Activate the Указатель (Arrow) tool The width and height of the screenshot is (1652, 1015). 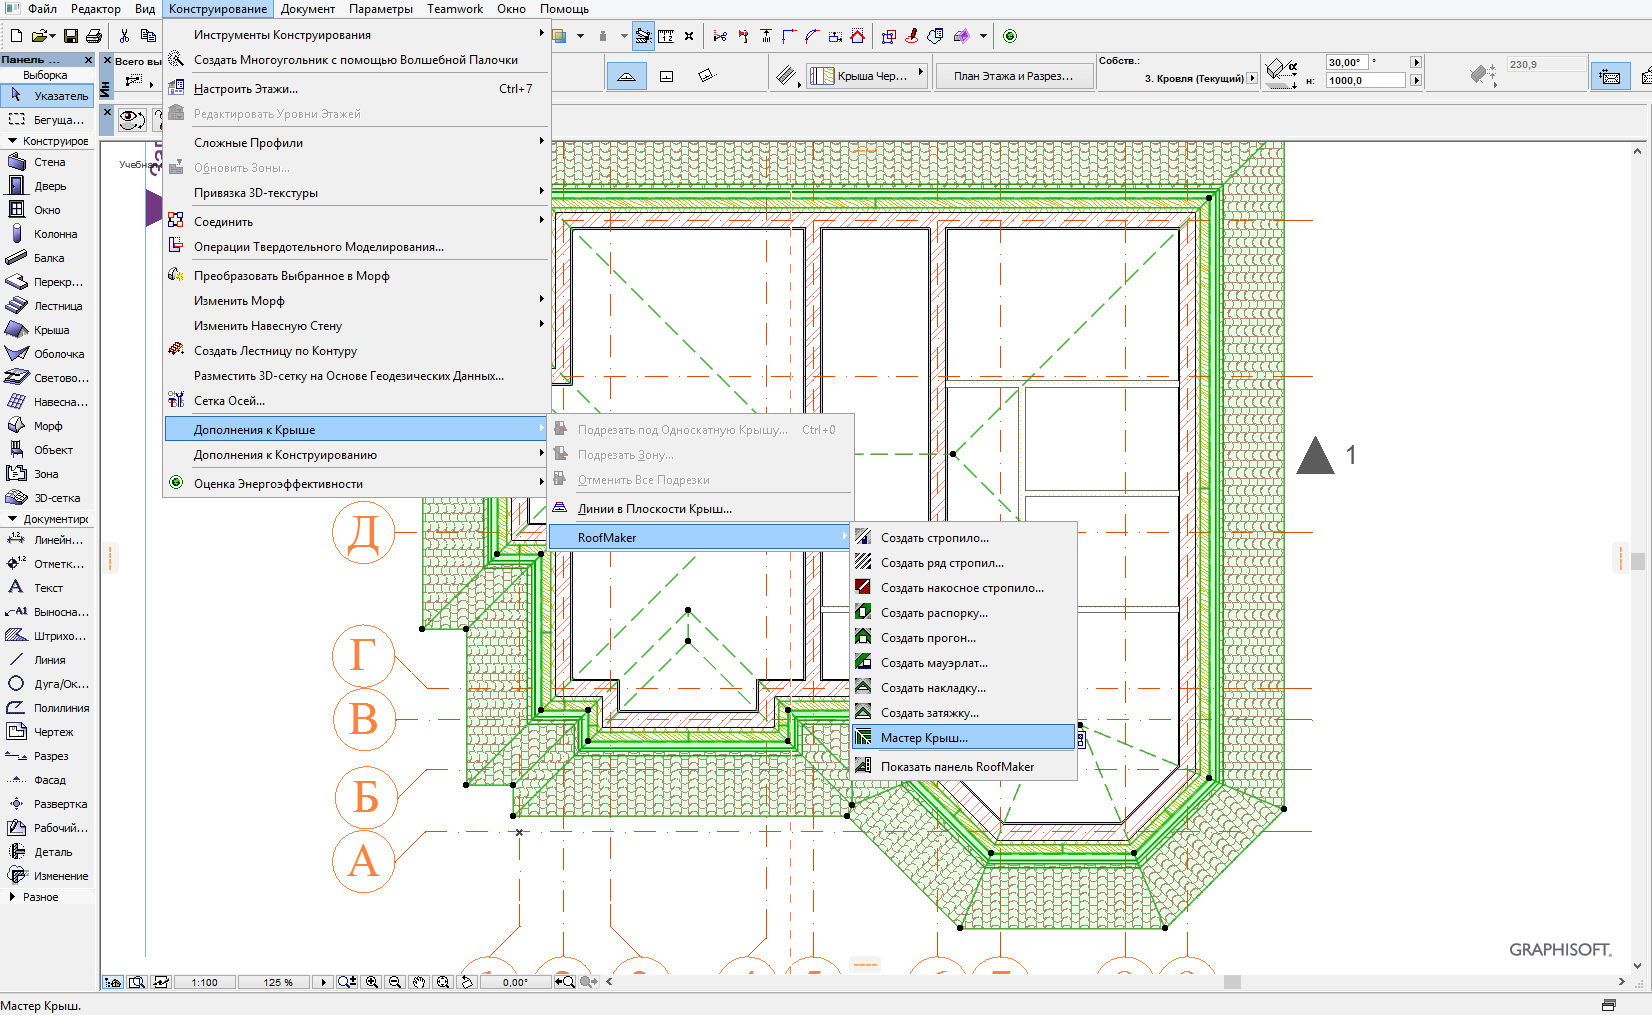(47, 96)
